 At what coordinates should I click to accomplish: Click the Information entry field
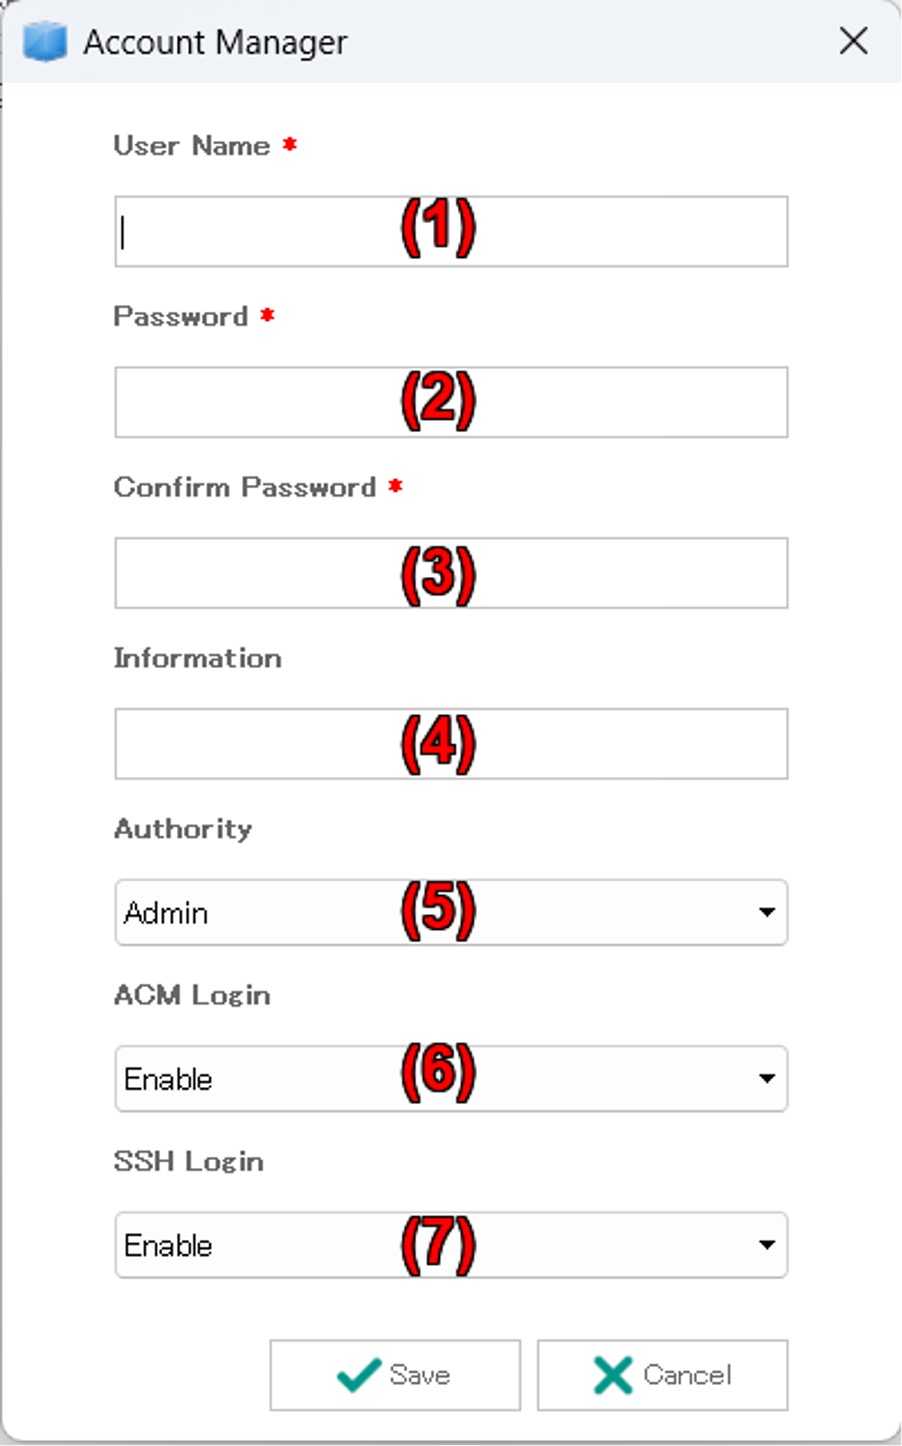(250, 742)
